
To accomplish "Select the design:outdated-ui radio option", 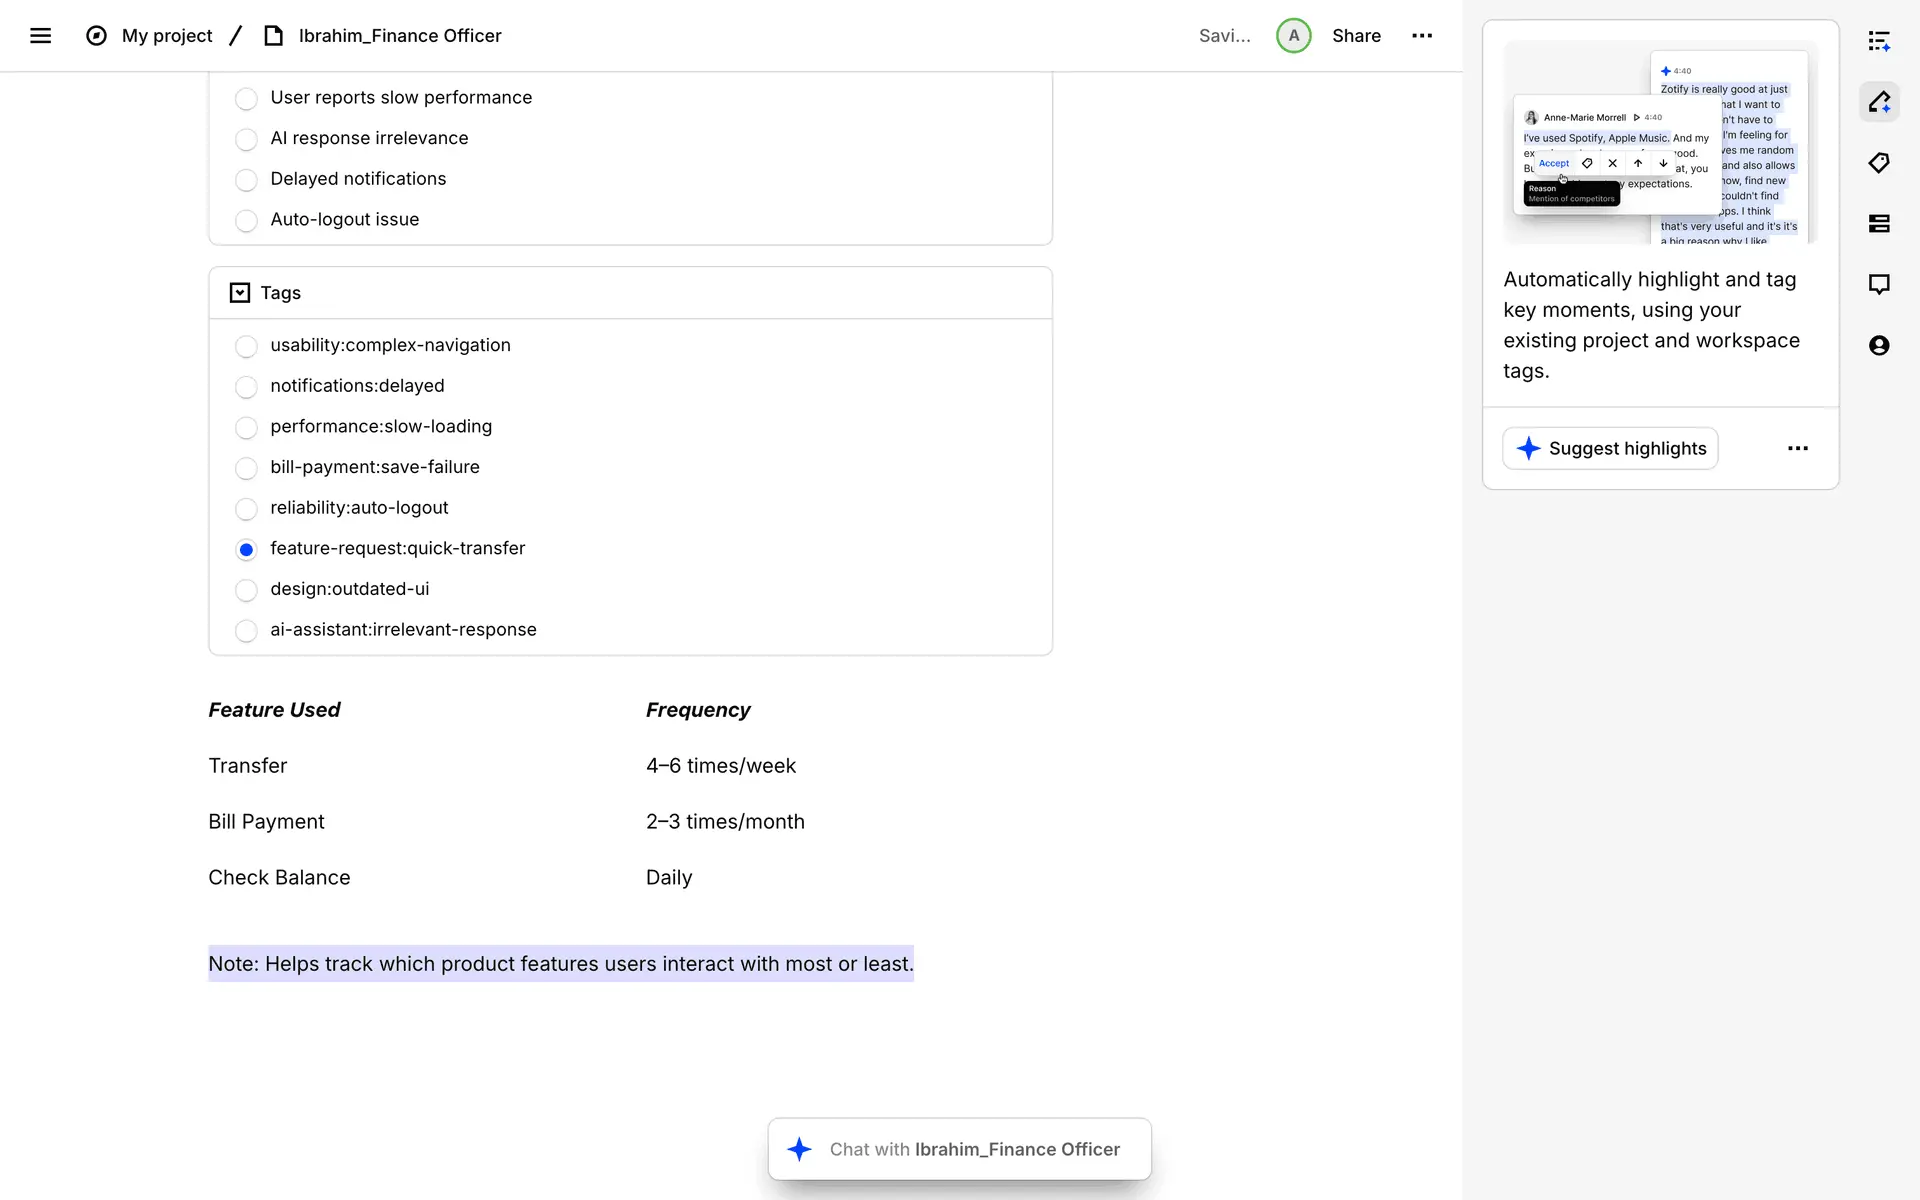I will pos(246,590).
